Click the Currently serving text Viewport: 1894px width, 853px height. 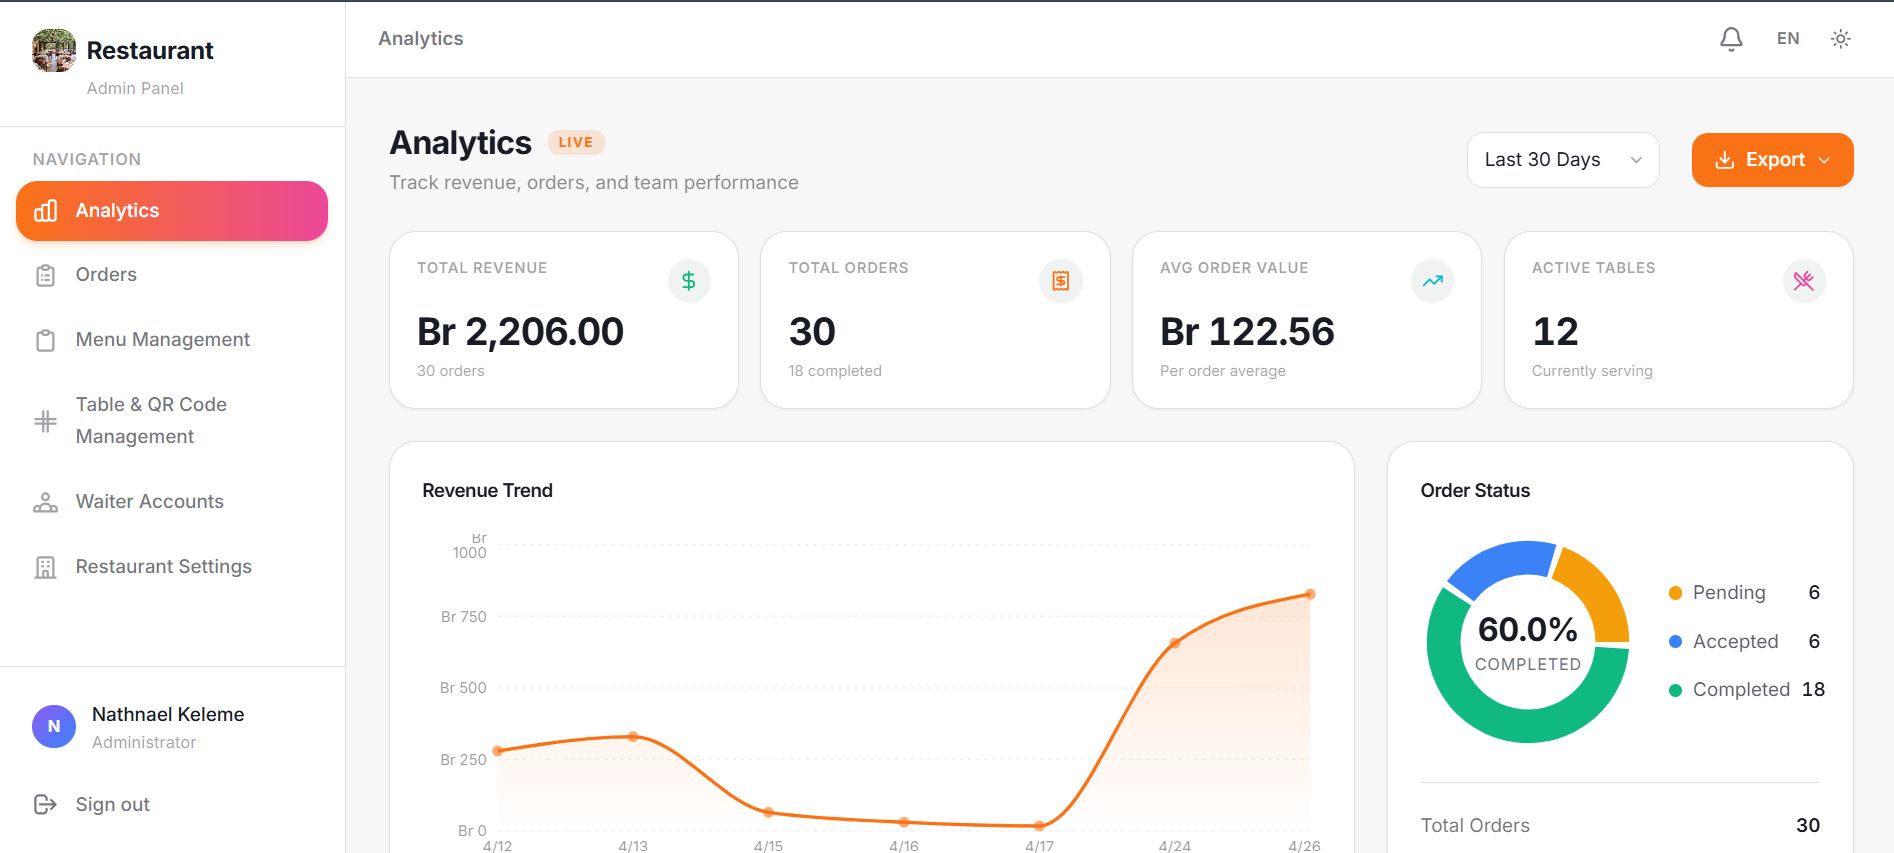1592,371
